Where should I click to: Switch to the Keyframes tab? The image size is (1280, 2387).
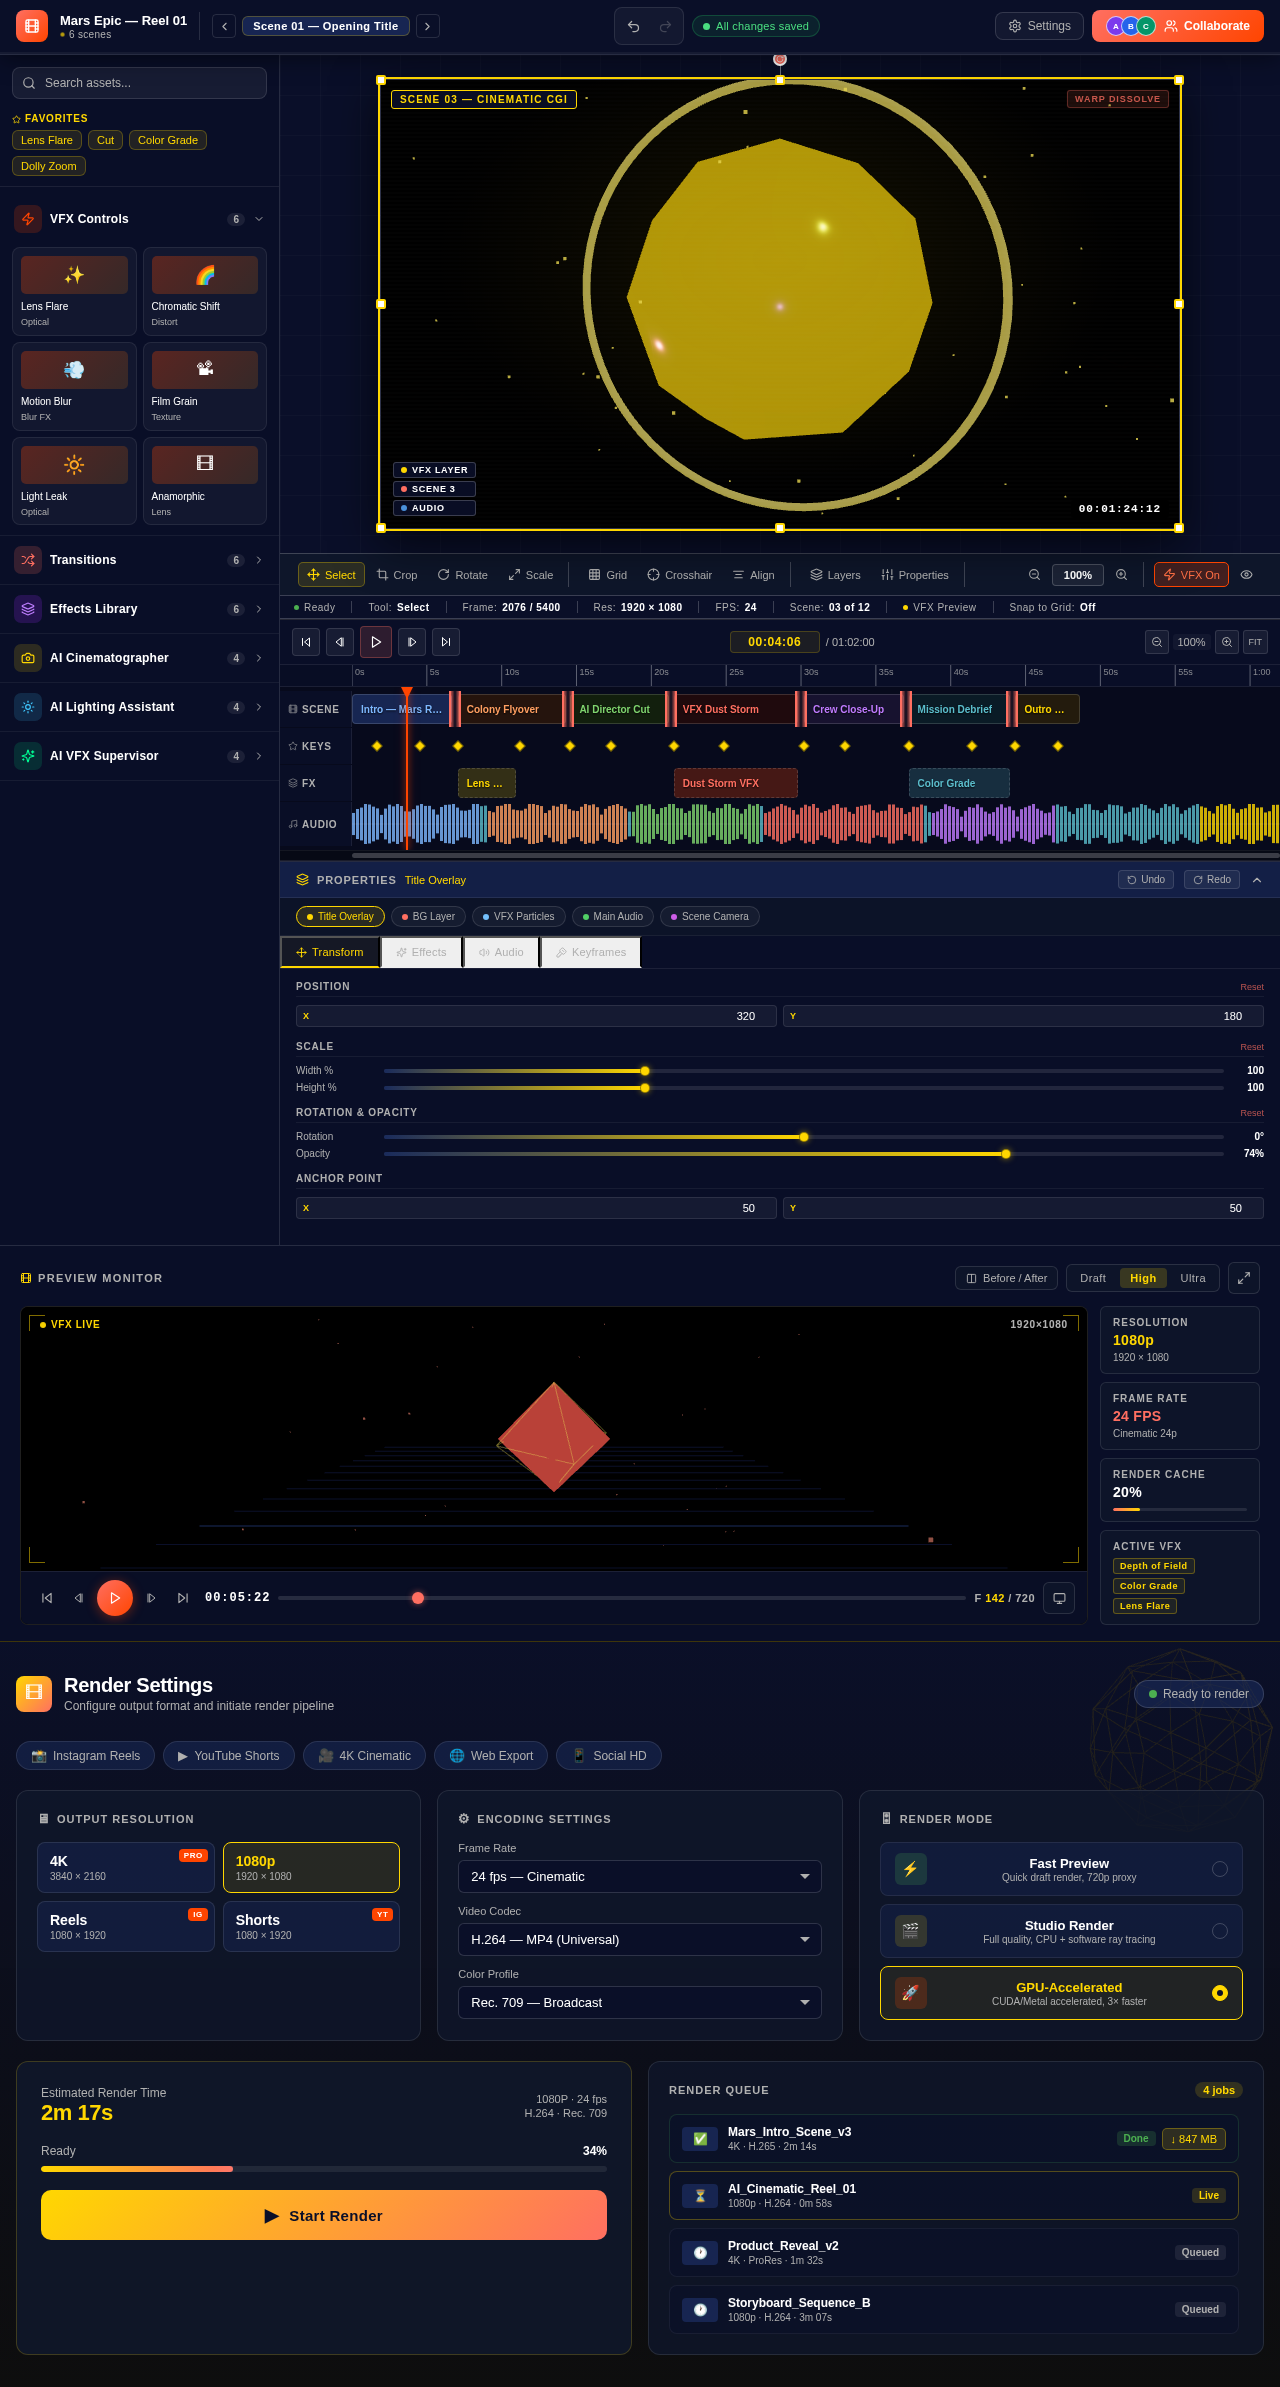pos(591,952)
